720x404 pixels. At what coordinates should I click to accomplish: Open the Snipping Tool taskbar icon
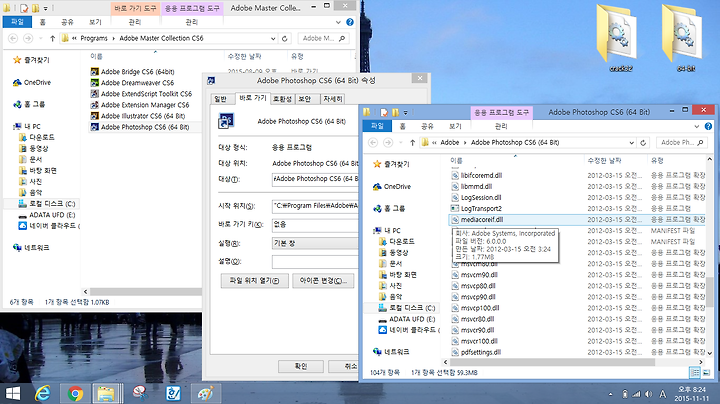(140, 393)
